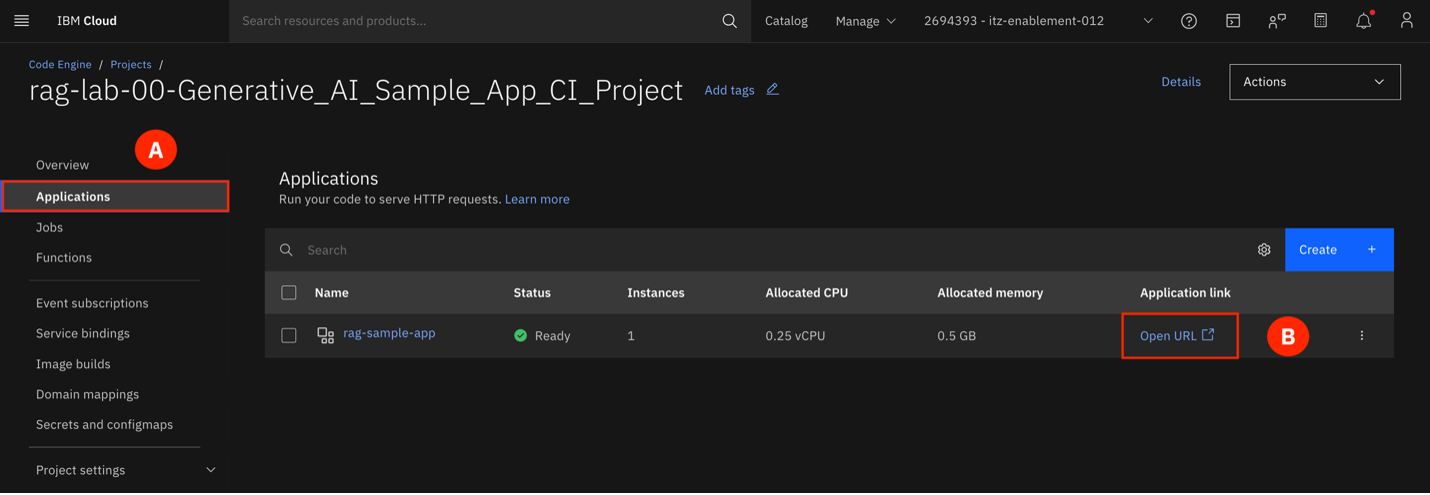Open the hamburger navigation menu
1430x495 pixels.
21,21
